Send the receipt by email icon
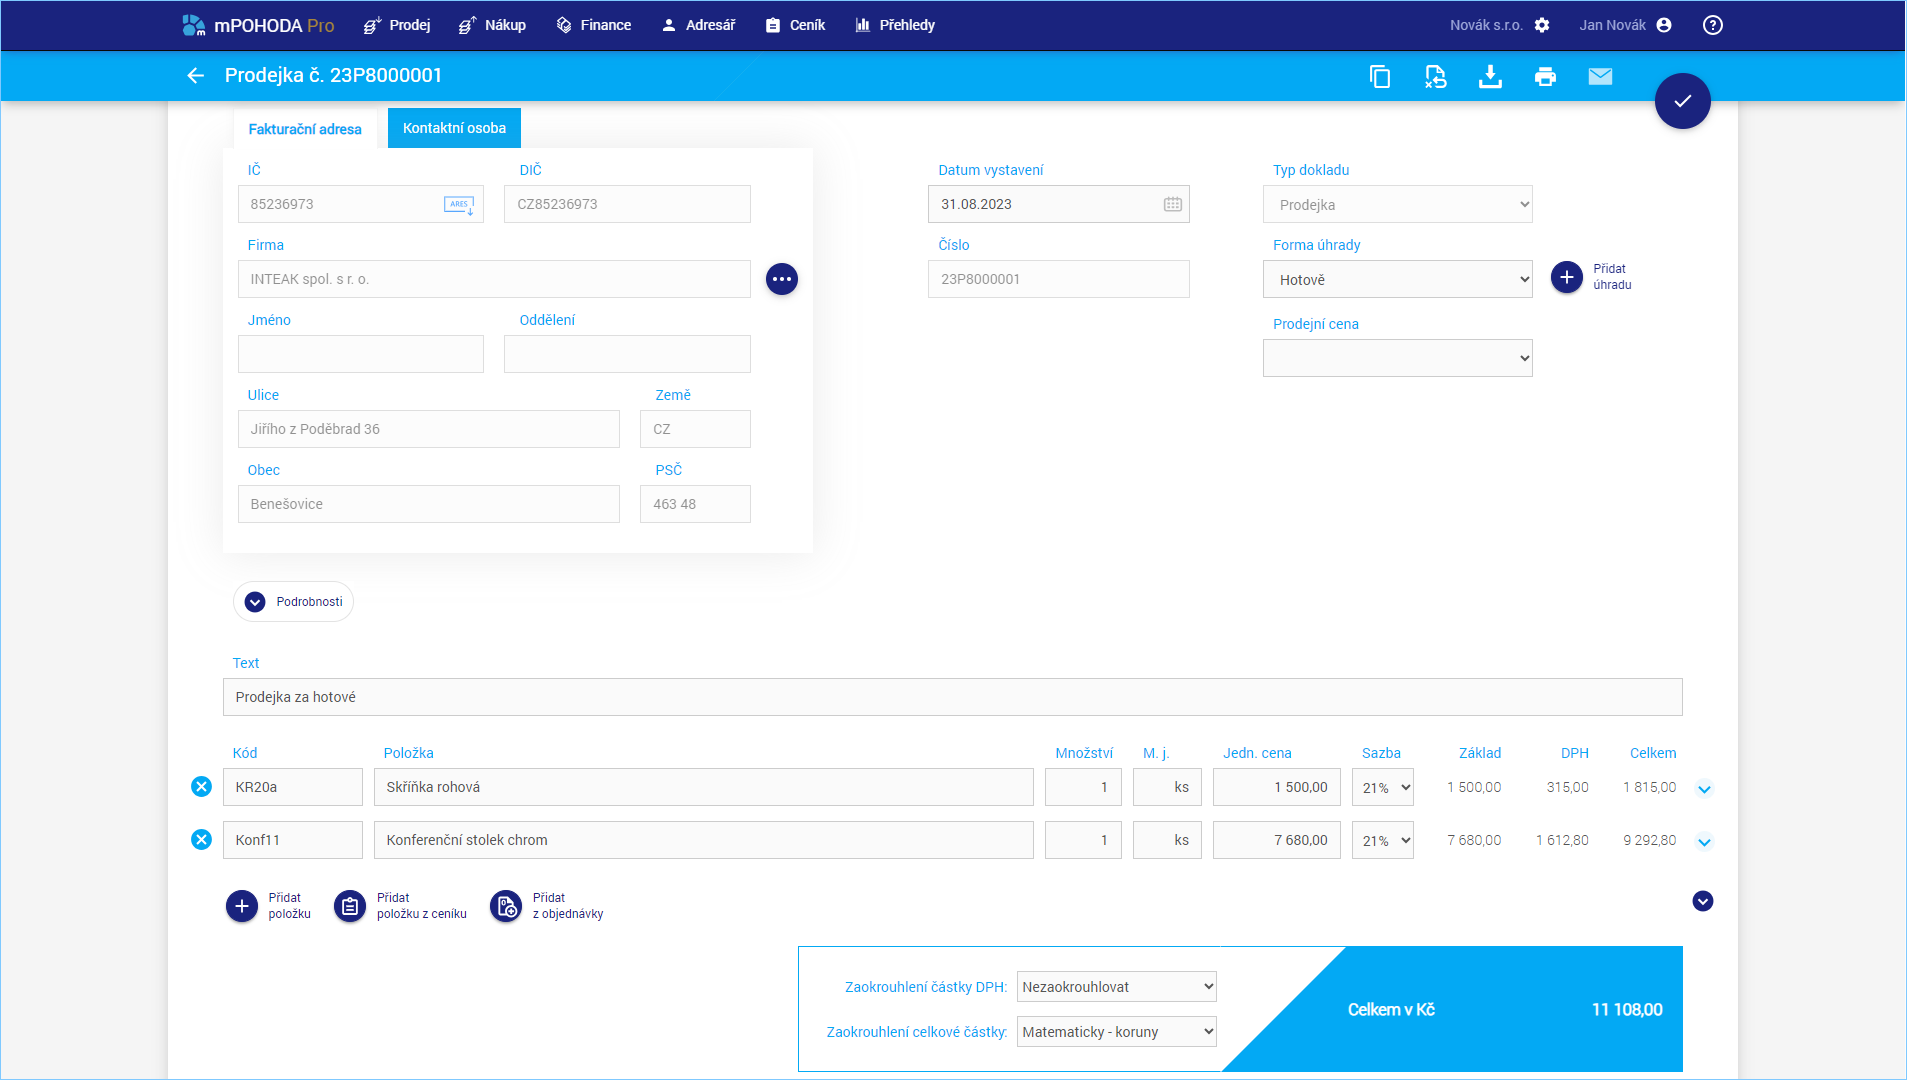This screenshot has height=1080, width=1907. coord(1600,76)
